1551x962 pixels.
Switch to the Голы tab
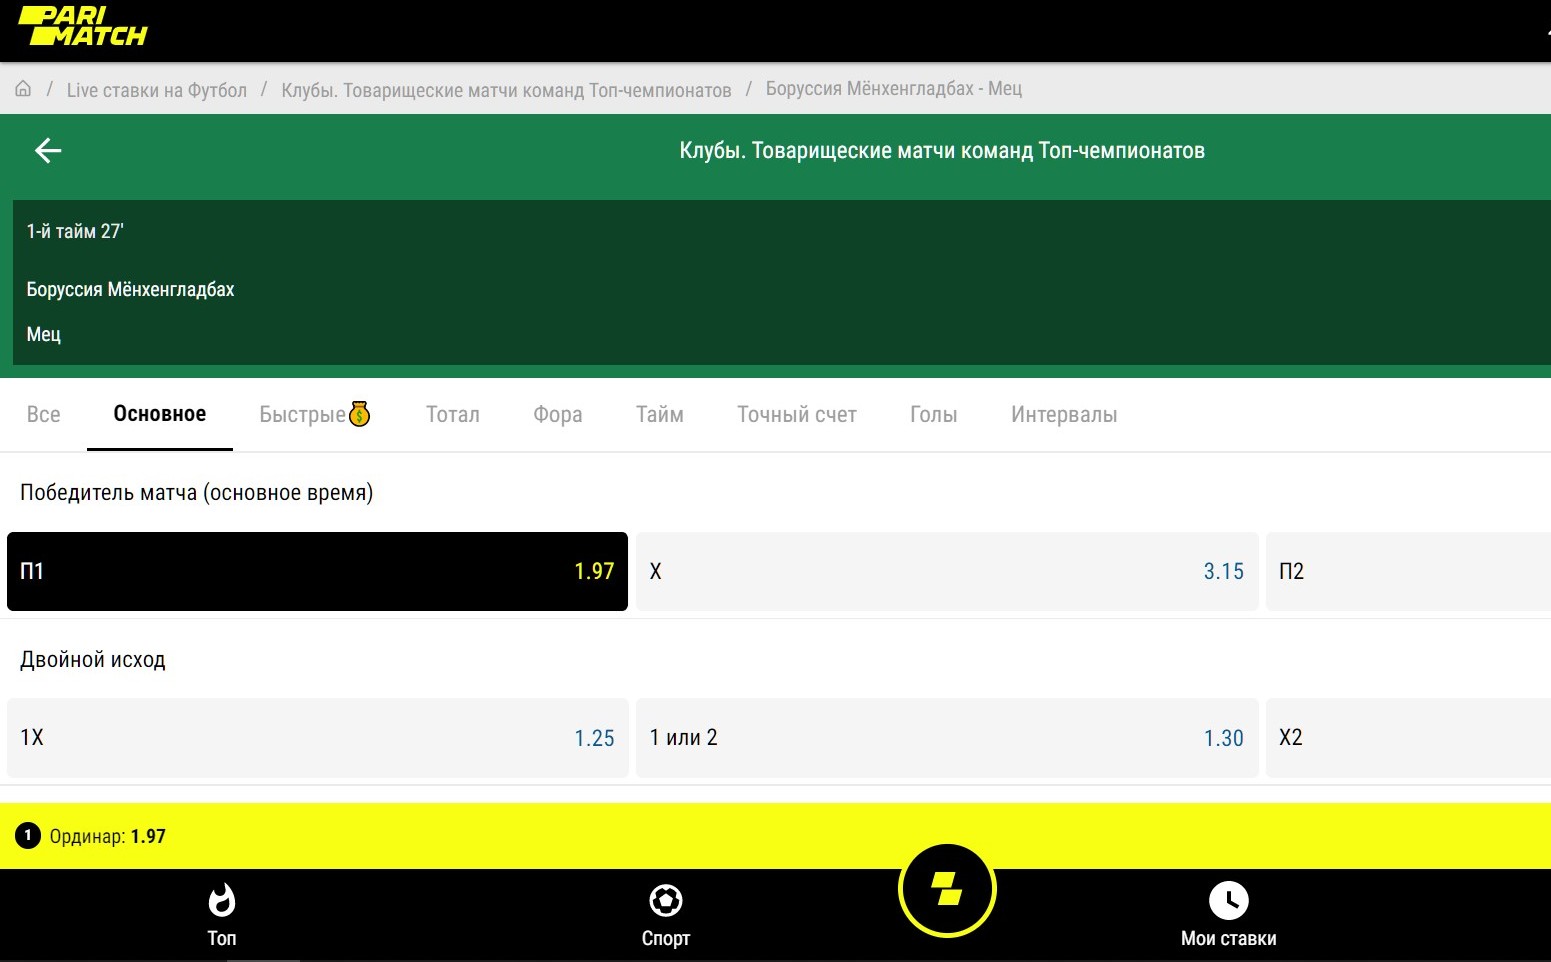[934, 414]
